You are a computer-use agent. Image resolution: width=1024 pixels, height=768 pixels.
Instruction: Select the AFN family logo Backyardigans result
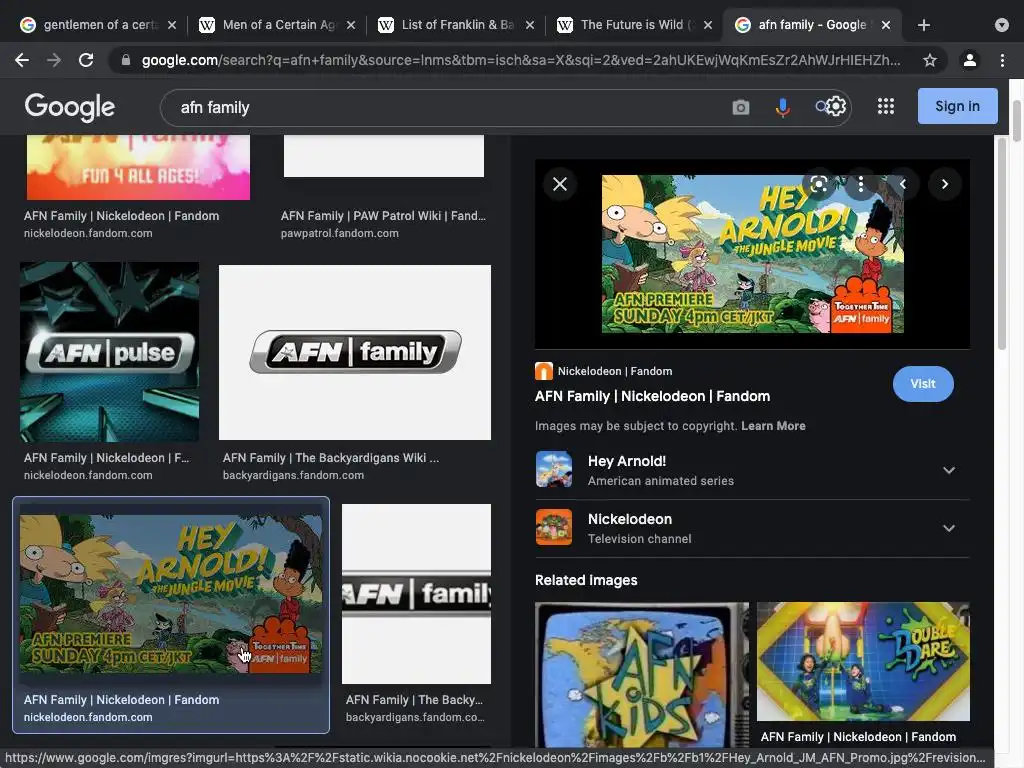pyautogui.click(x=355, y=352)
